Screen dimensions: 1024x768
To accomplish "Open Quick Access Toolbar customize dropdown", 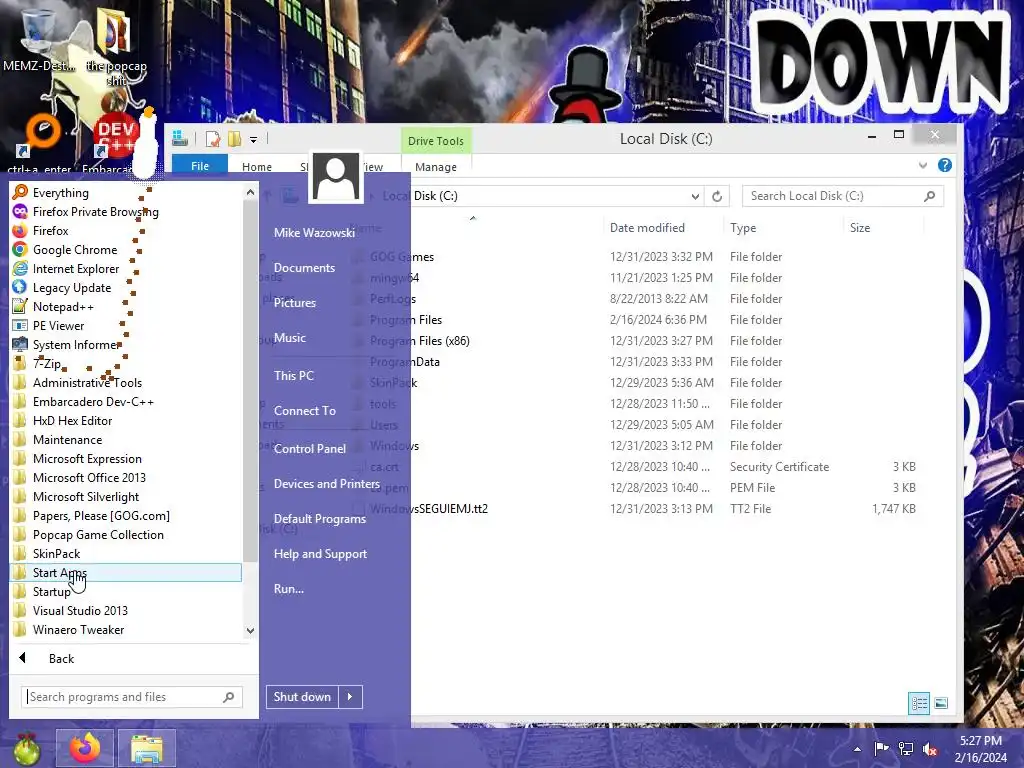I will [x=253, y=139].
